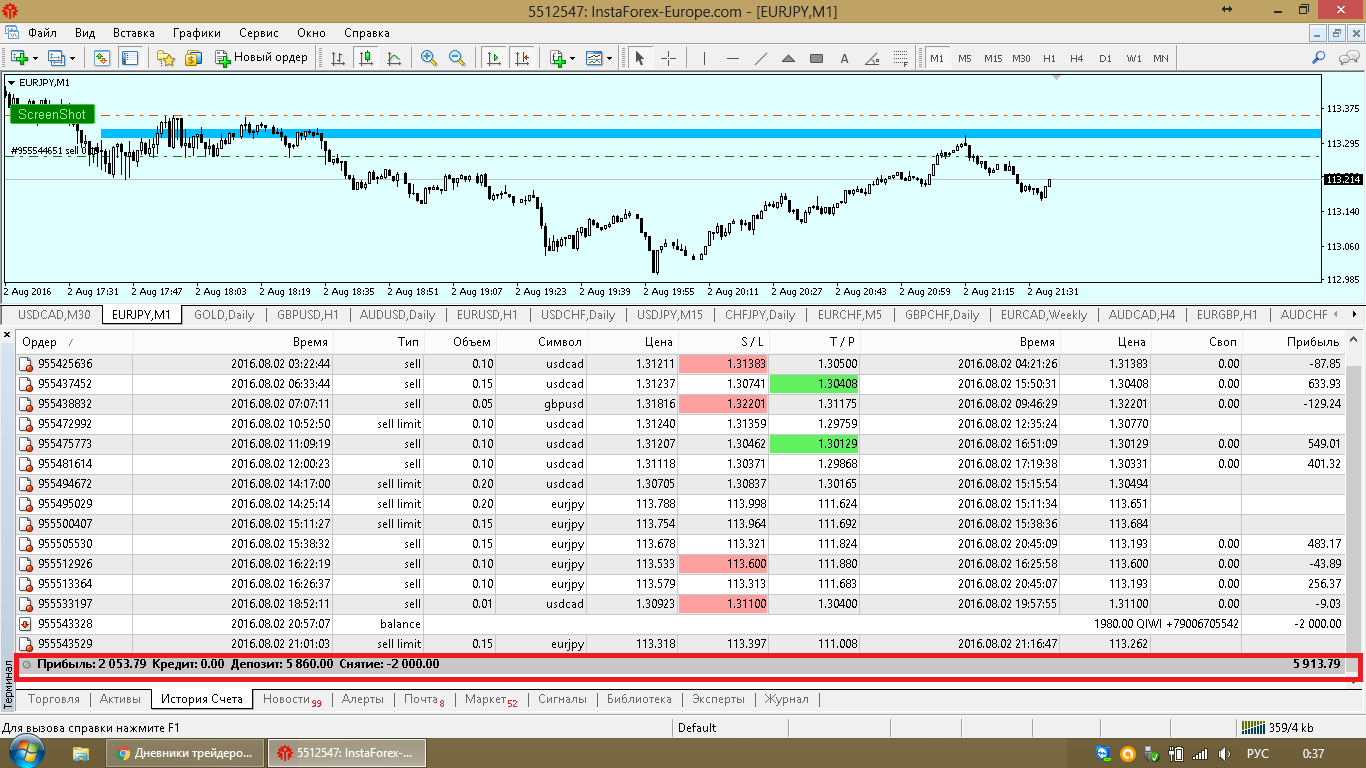1366x768 pixels.
Task: Open the Indicators list icon
Action: [x=557, y=58]
